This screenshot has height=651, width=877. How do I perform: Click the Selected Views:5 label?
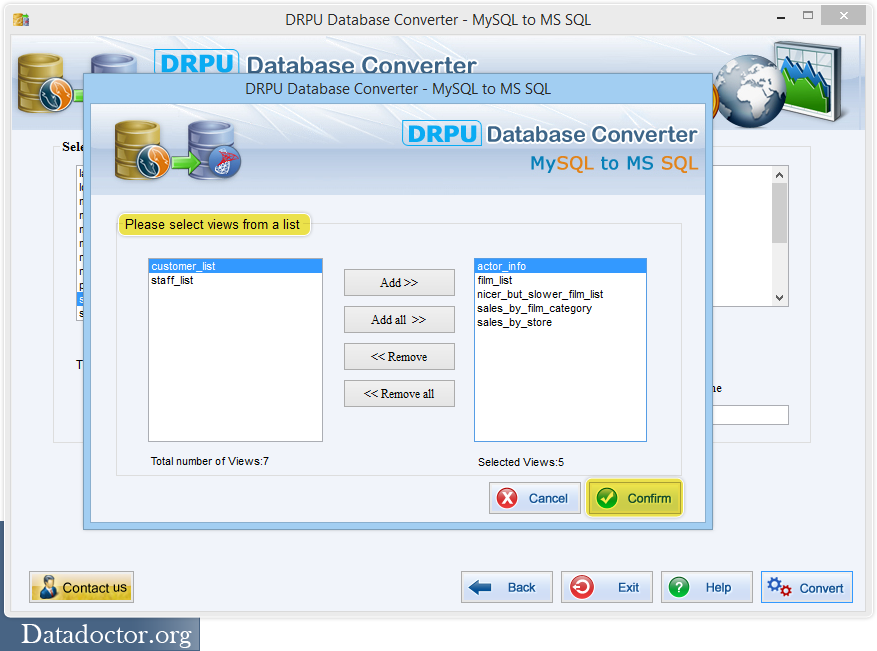(x=521, y=462)
